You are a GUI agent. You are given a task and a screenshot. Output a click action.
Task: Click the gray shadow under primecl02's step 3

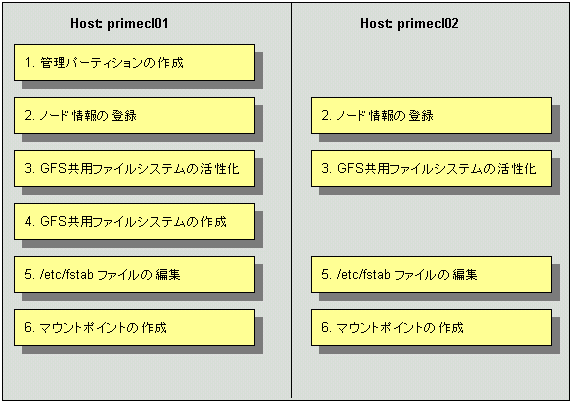pyautogui.click(x=439, y=191)
